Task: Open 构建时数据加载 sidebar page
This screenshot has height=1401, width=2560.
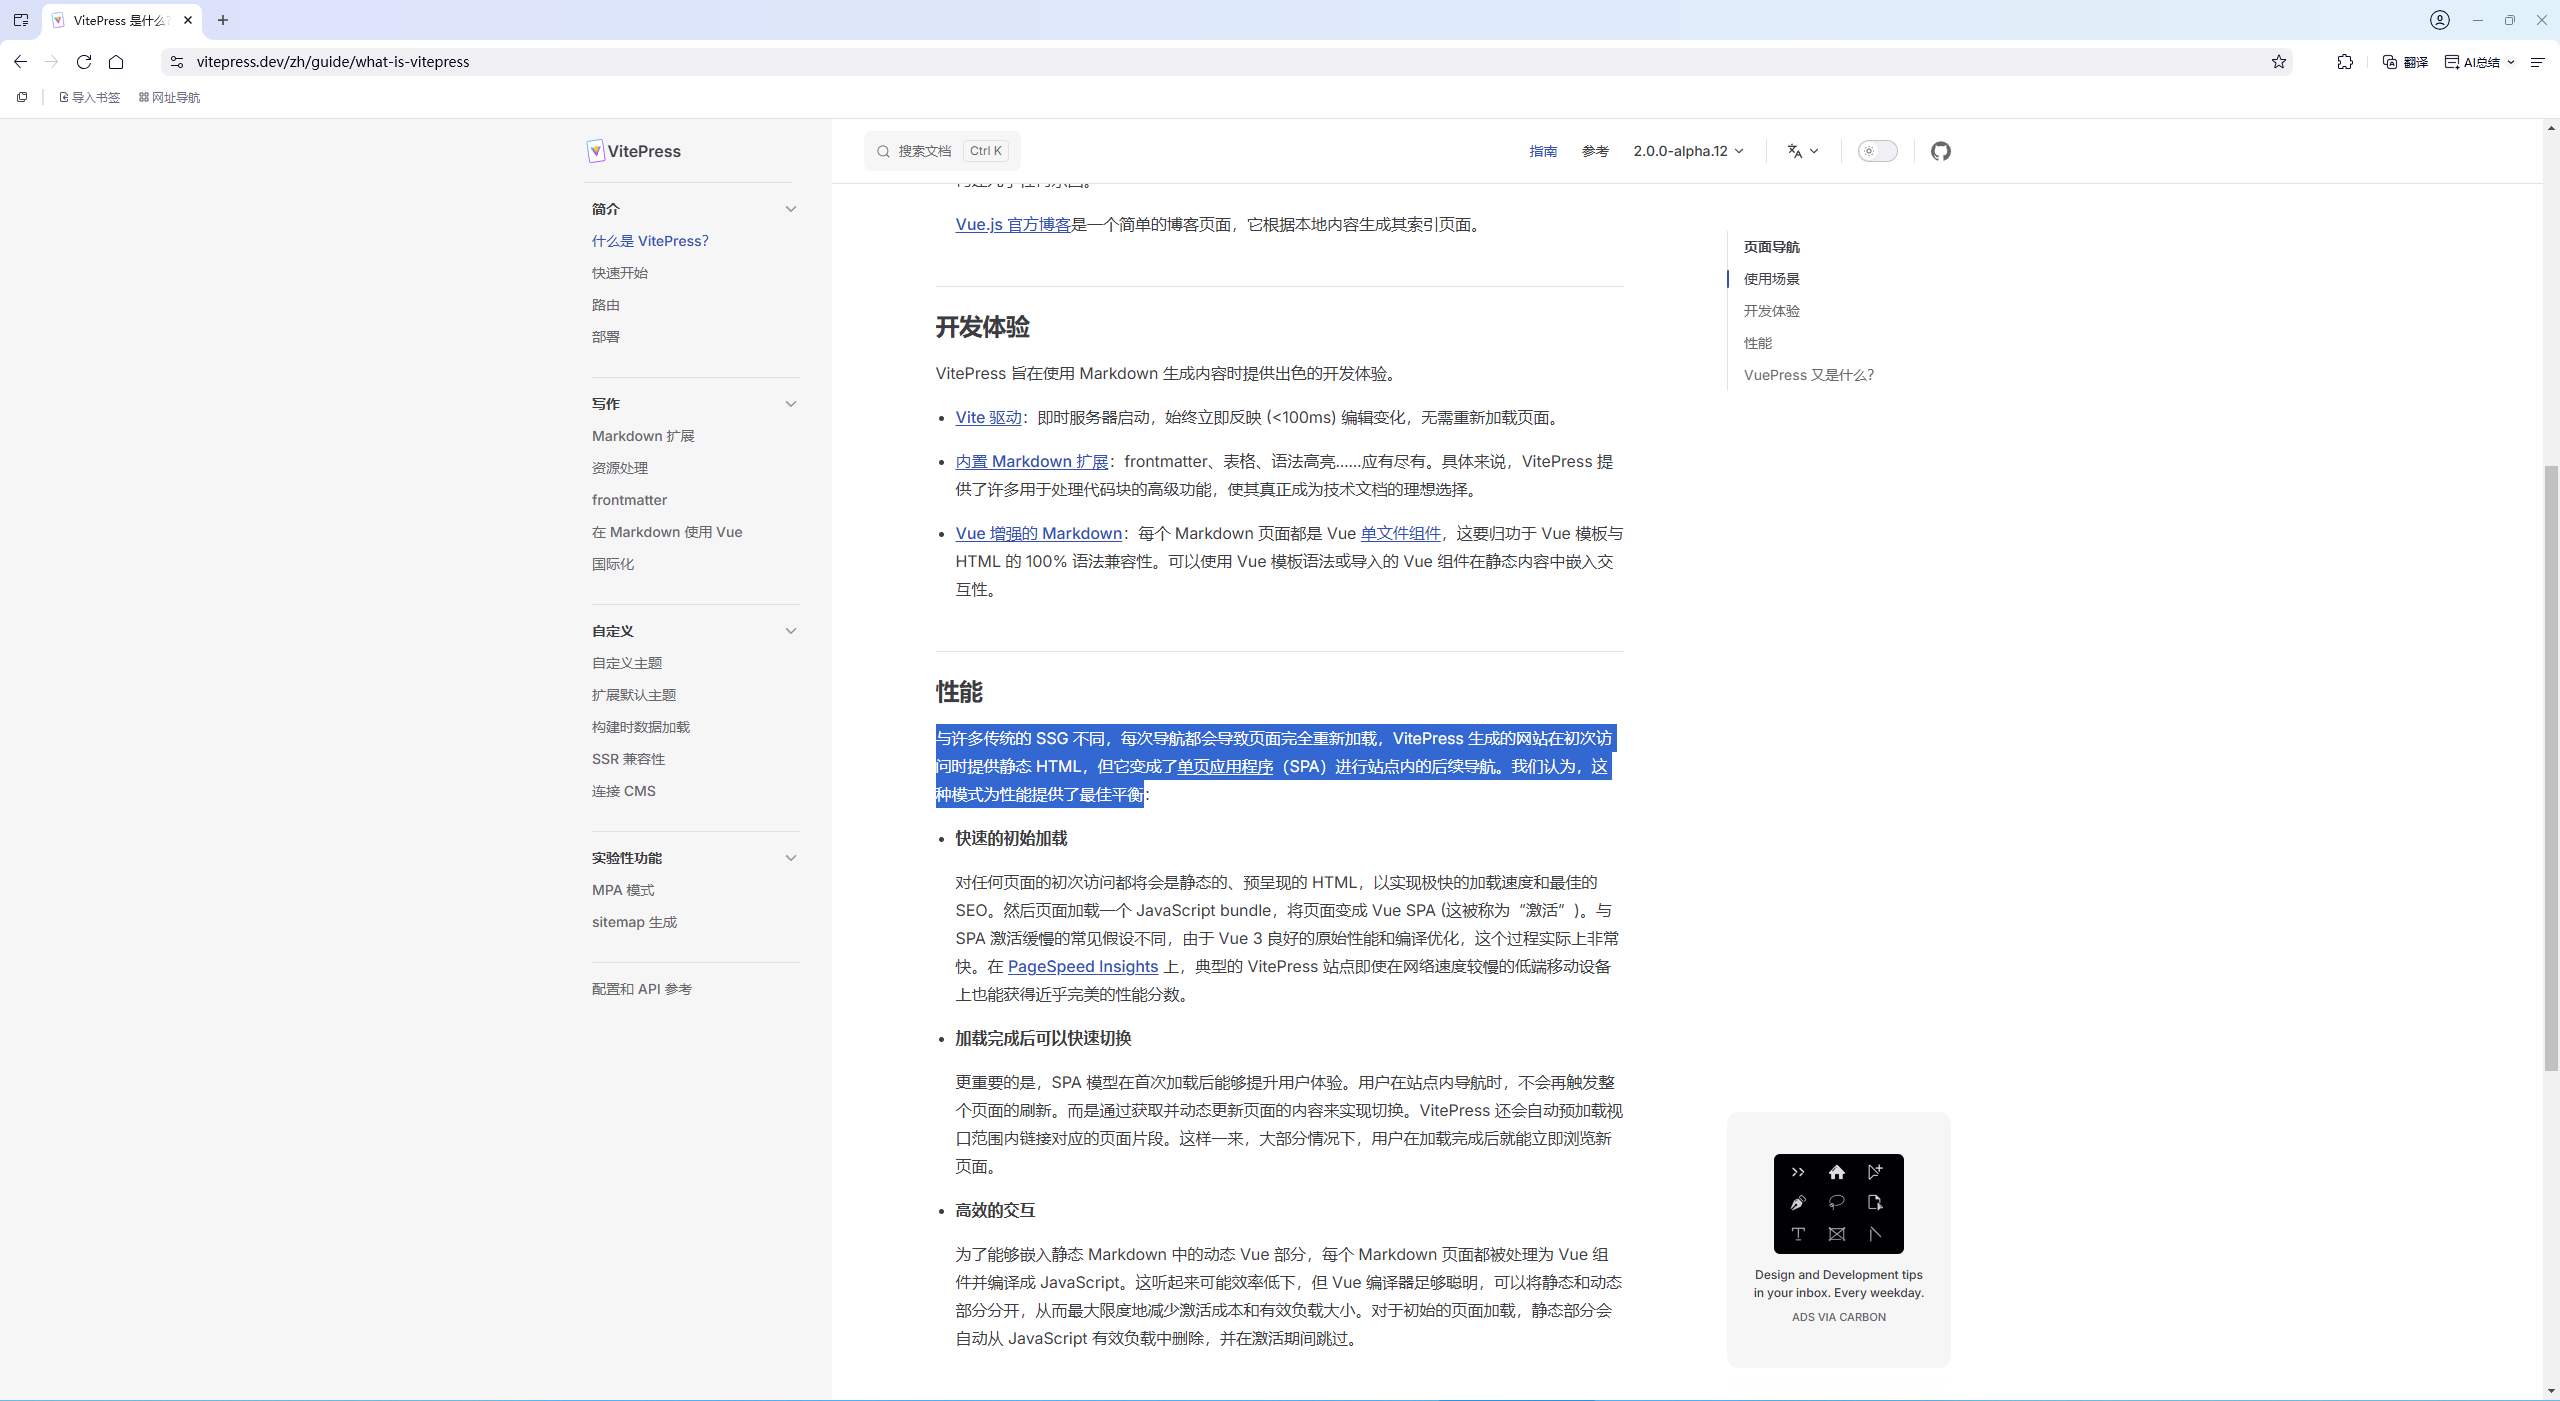Action: pyautogui.click(x=641, y=727)
